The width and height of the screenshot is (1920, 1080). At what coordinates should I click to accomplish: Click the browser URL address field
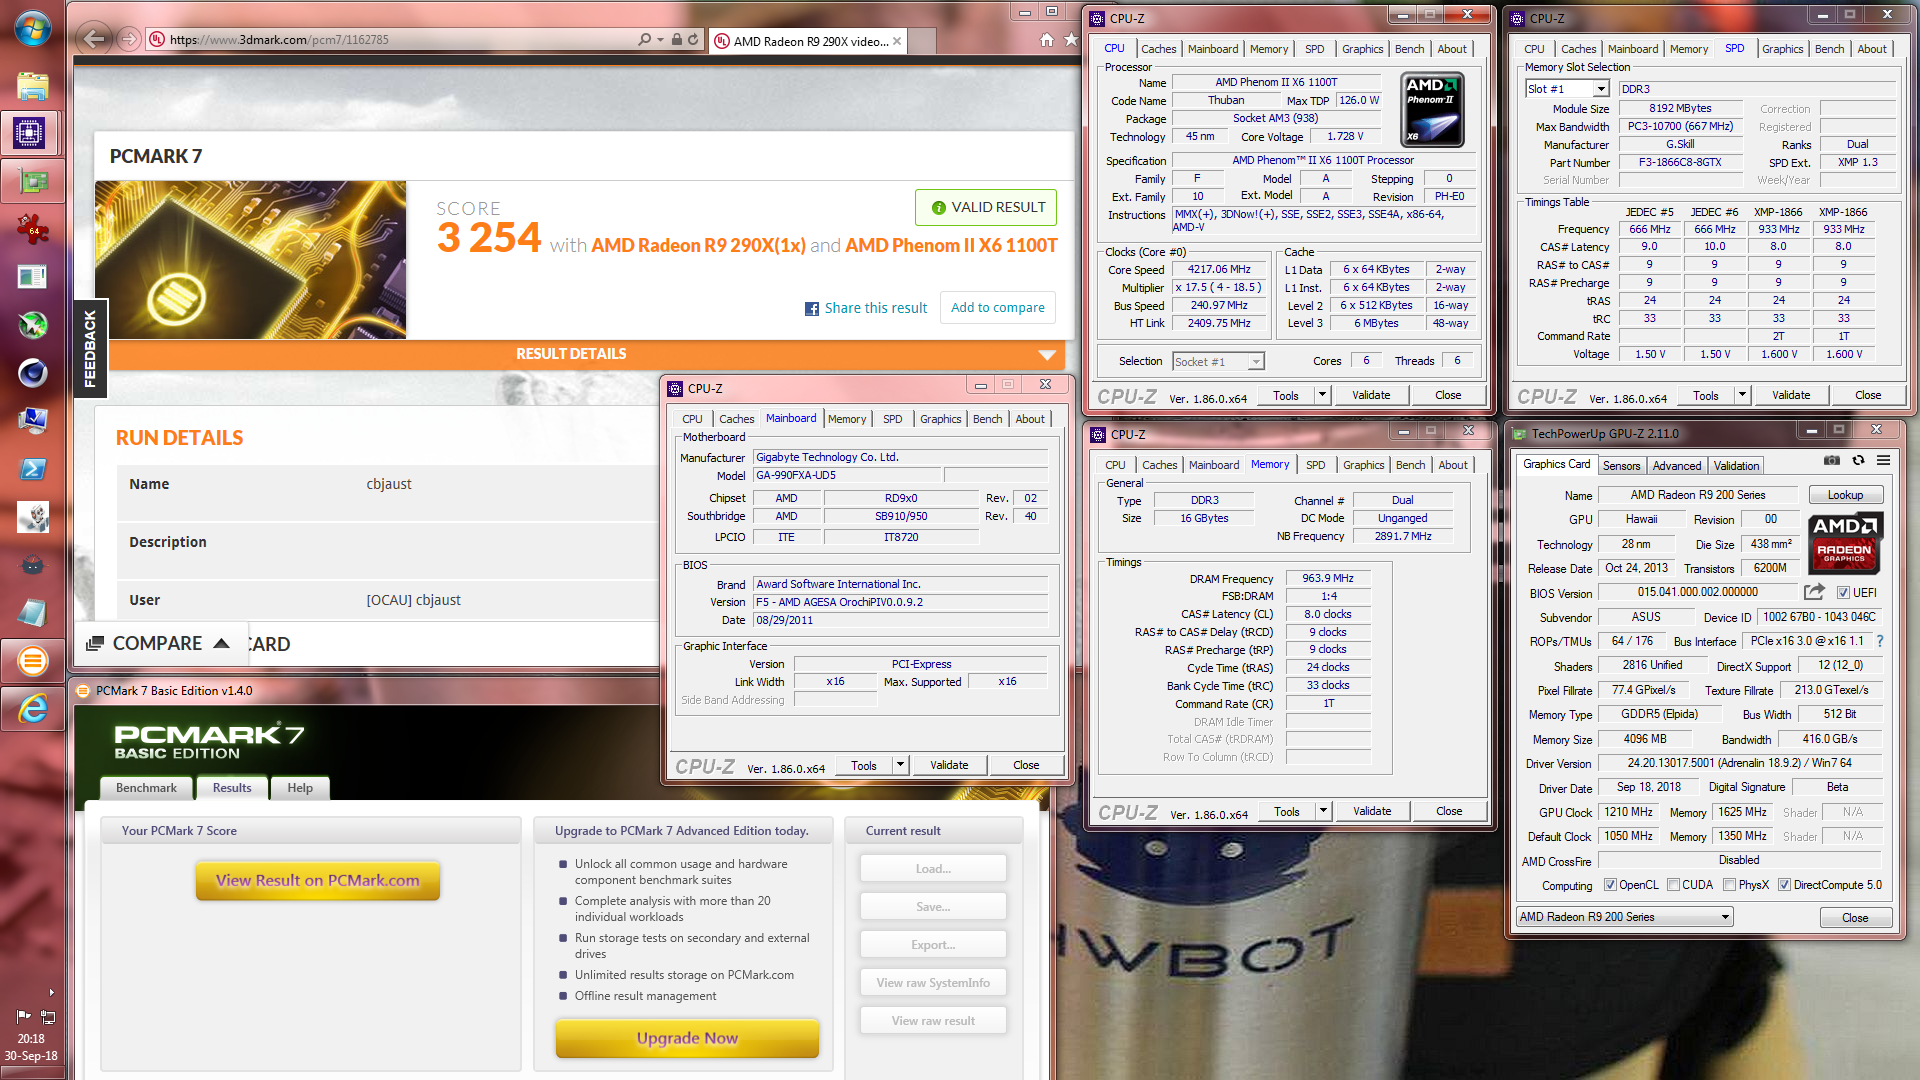click(x=400, y=40)
